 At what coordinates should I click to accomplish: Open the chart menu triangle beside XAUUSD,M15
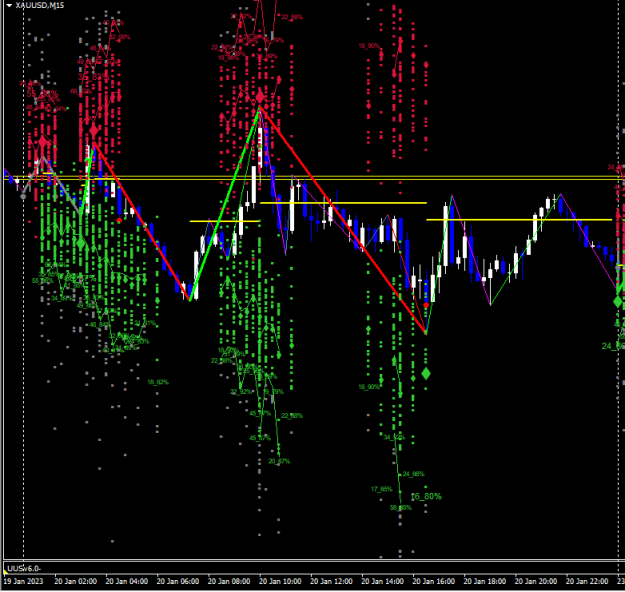10,6
